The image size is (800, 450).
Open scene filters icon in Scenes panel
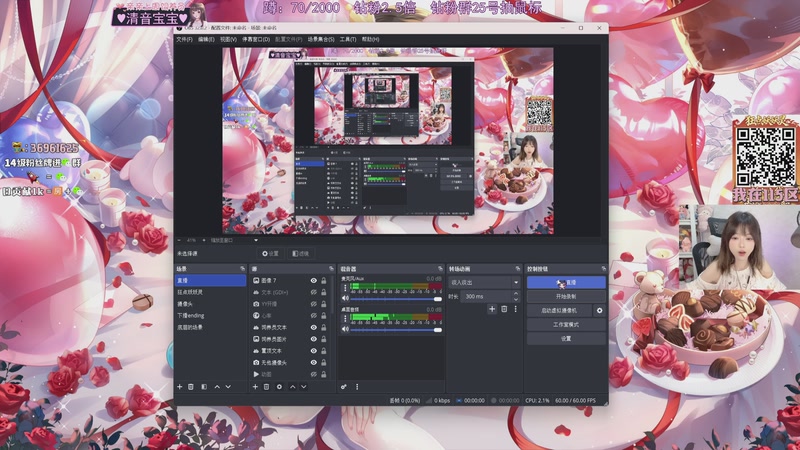pos(204,387)
